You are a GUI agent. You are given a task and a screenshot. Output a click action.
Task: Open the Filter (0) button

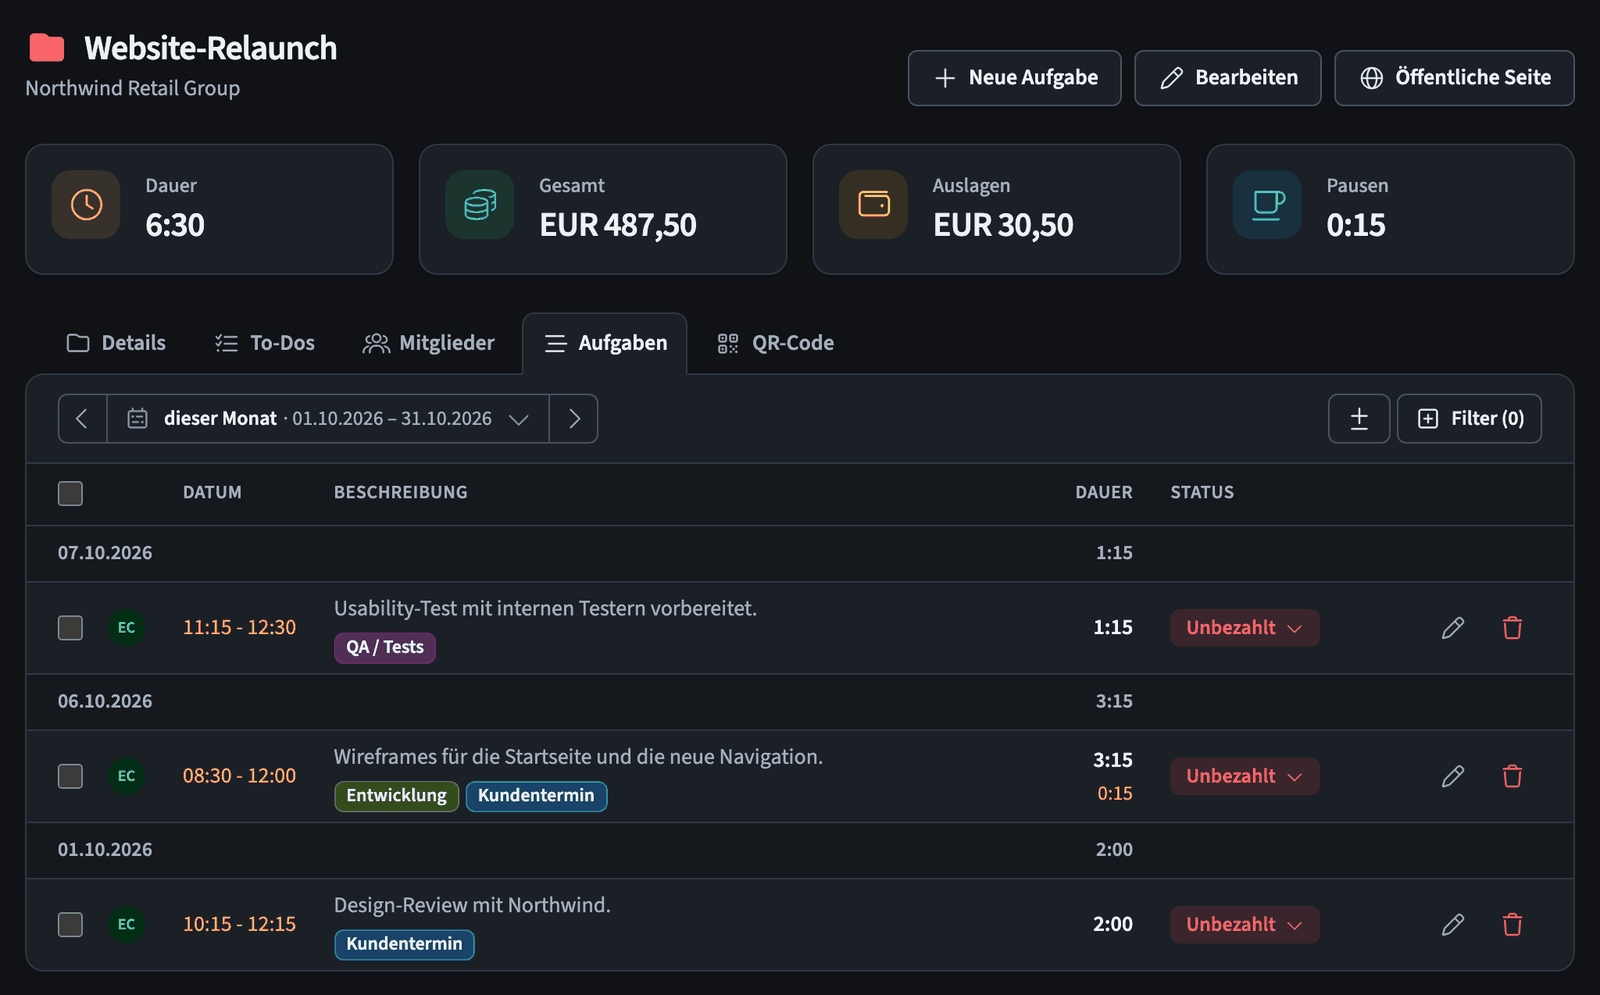(x=1470, y=419)
